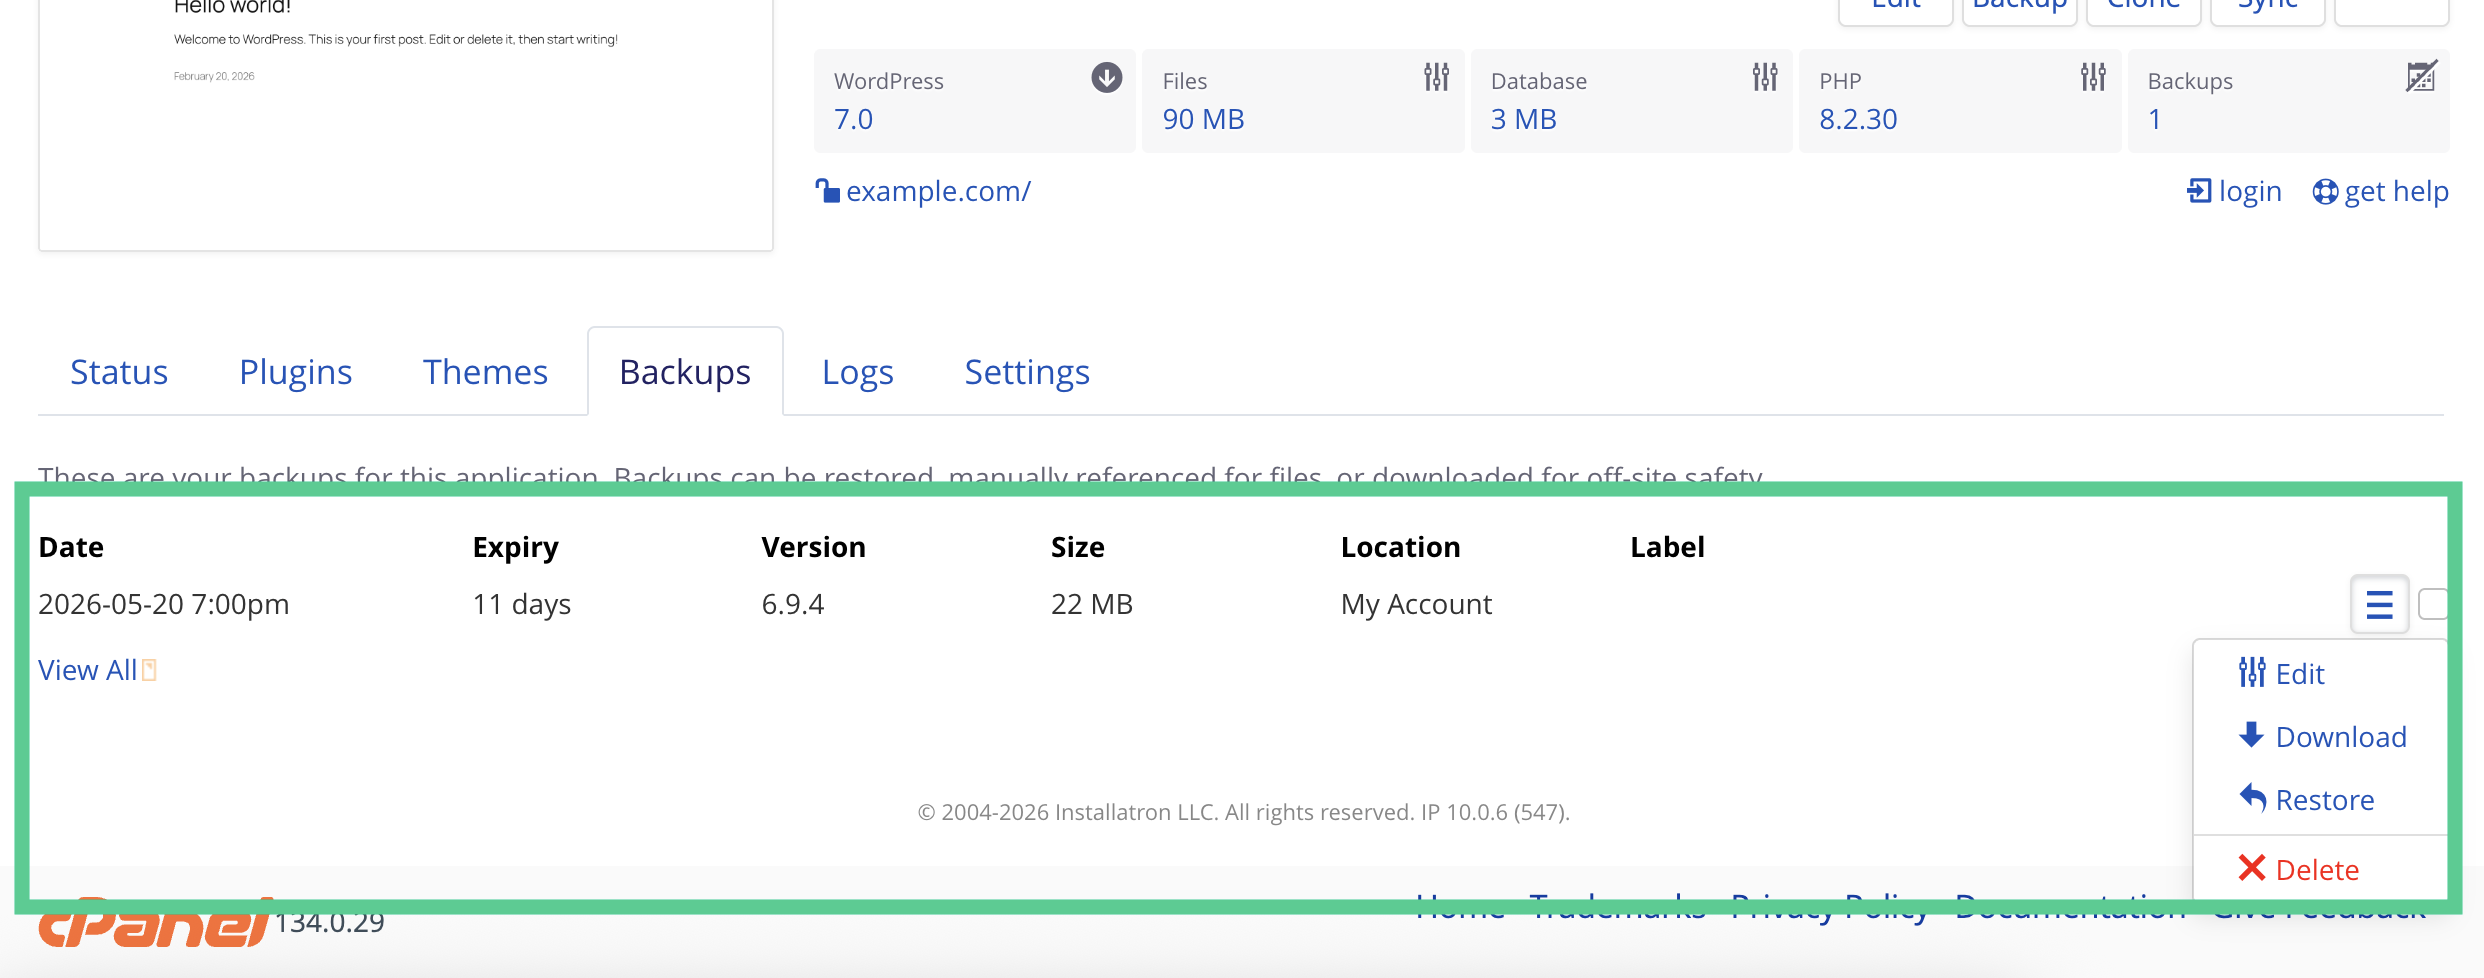Image resolution: width=2484 pixels, height=978 pixels.
Task: Click the login link
Action: tap(2250, 190)
